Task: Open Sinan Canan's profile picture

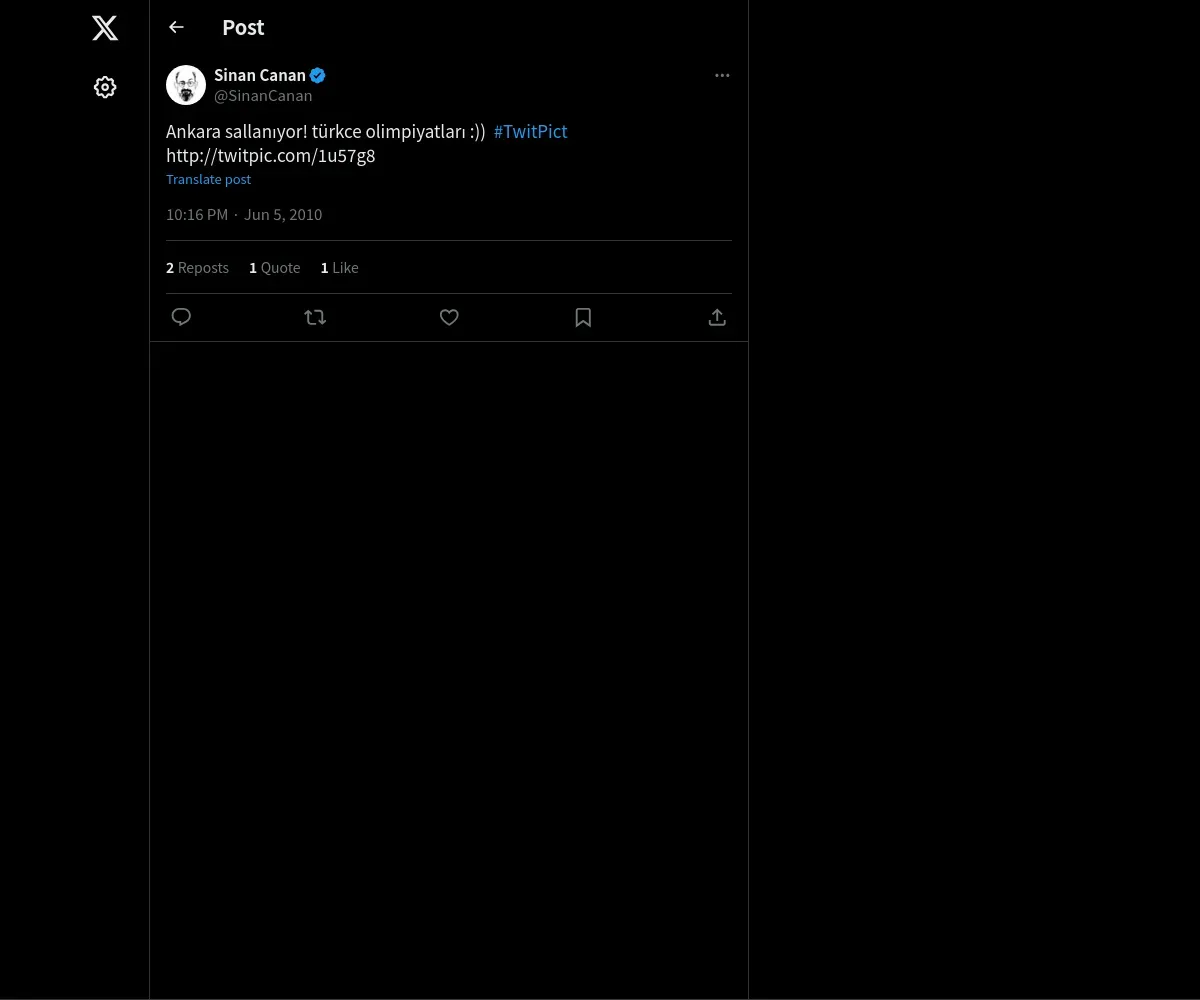Action: (186, 85)
